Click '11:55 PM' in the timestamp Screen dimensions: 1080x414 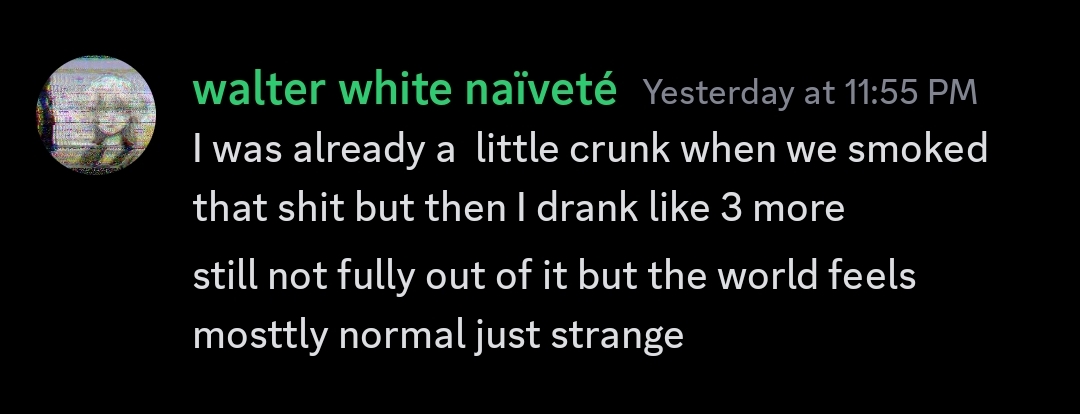point(909,93)
